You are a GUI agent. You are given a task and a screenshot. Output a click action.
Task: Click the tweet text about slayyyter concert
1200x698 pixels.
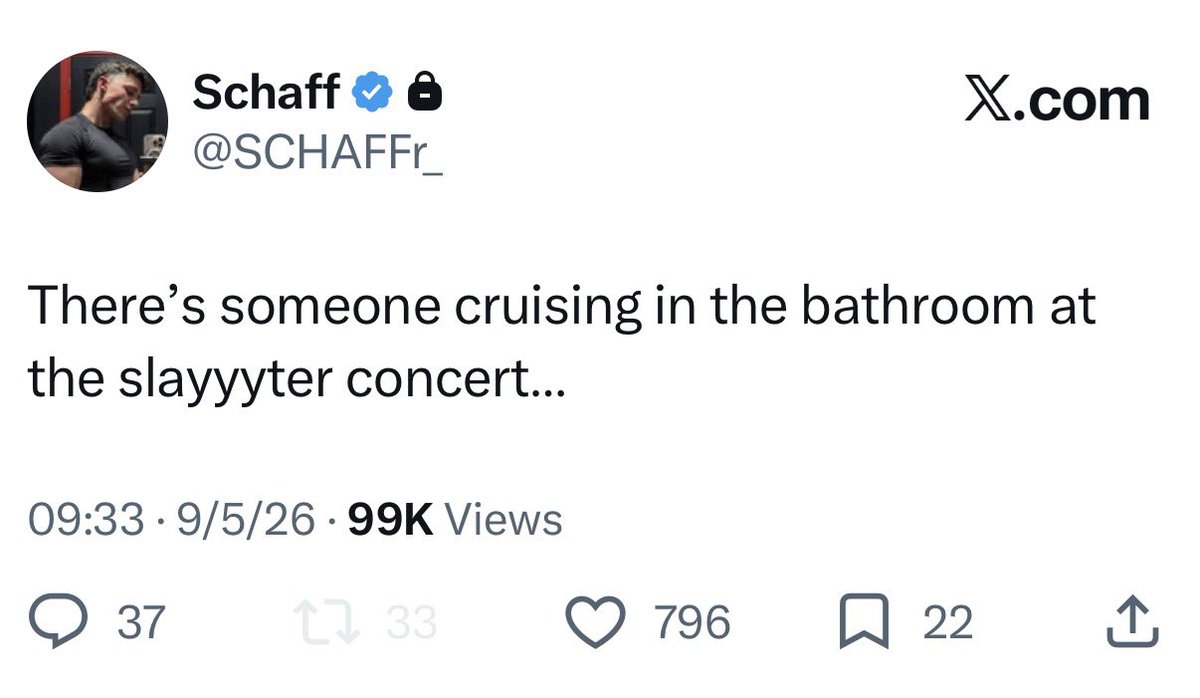(561, 342)
